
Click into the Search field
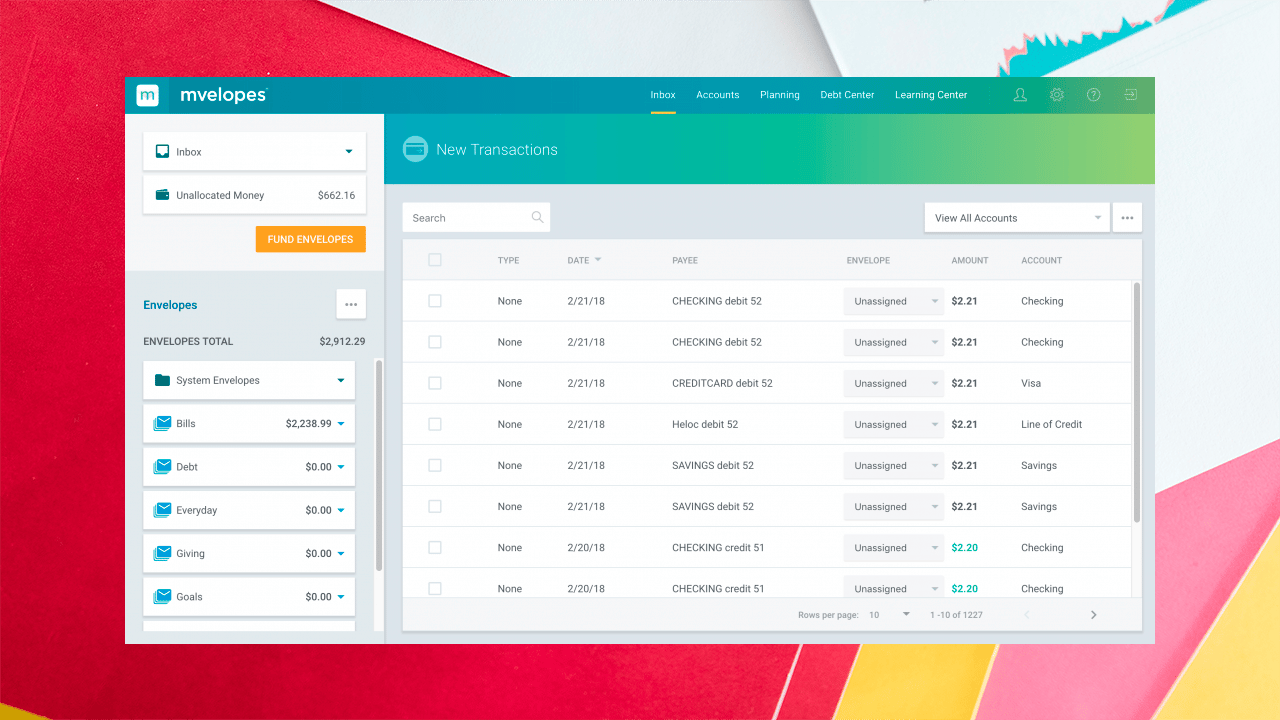point(476,218)
